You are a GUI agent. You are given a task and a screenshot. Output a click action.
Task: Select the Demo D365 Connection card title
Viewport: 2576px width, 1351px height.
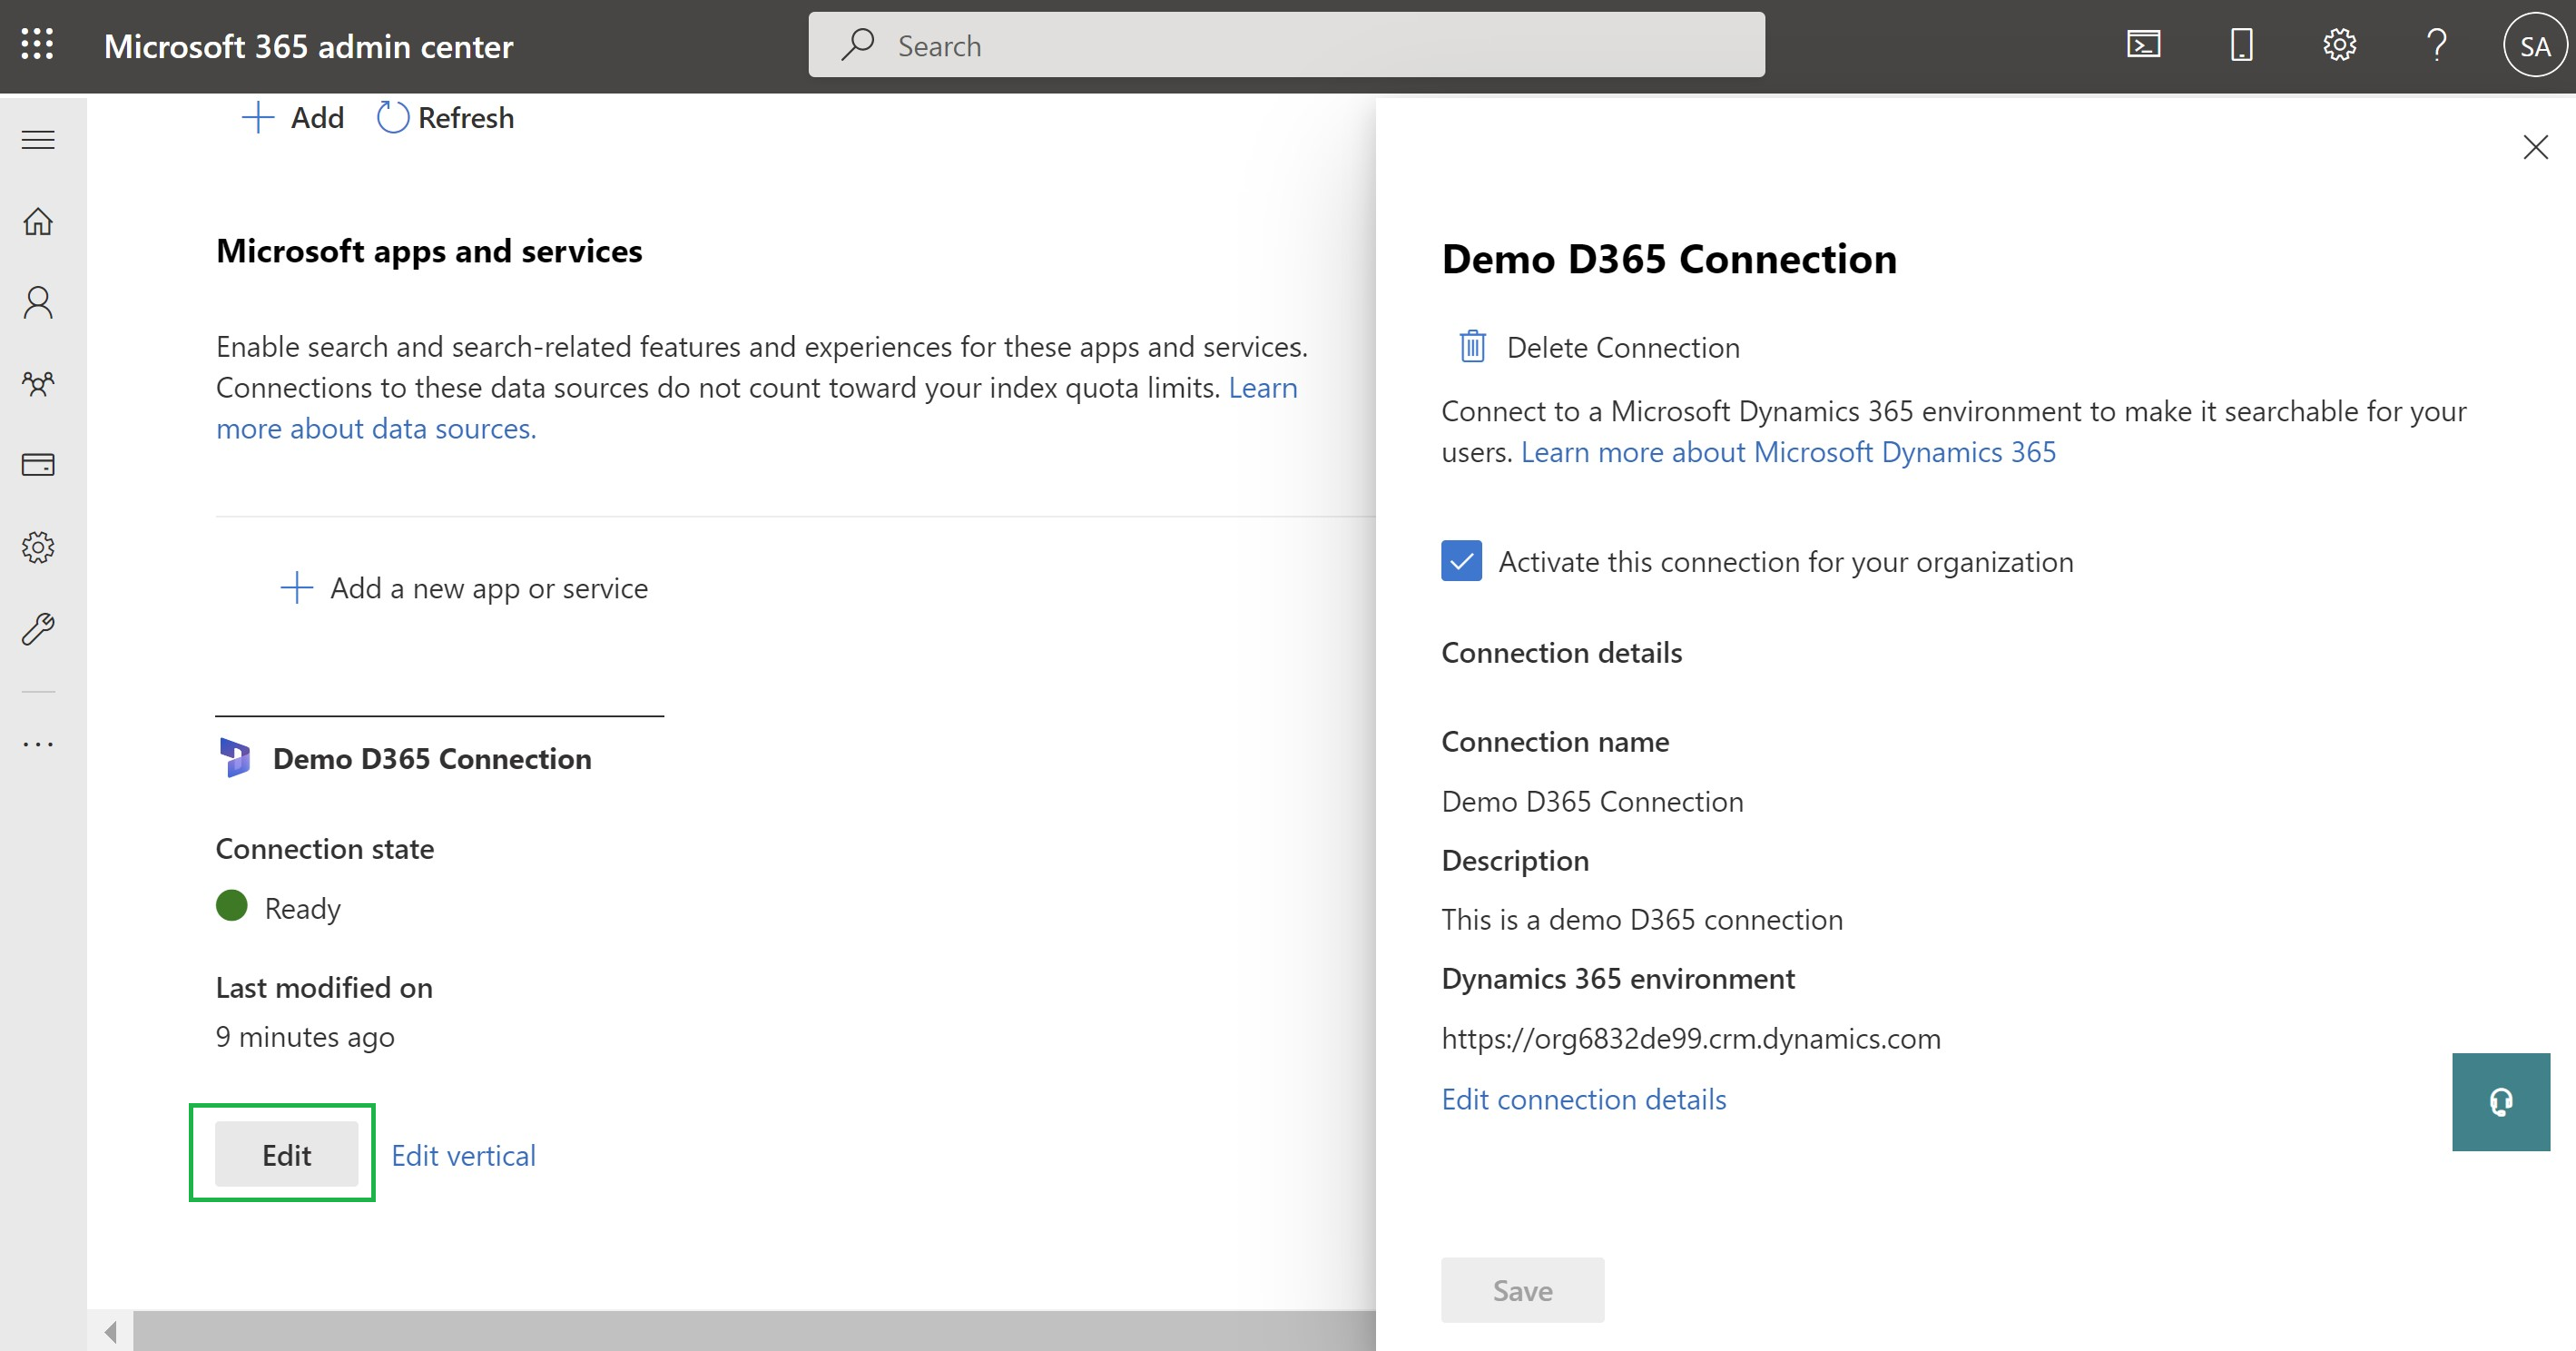(432, 759)
